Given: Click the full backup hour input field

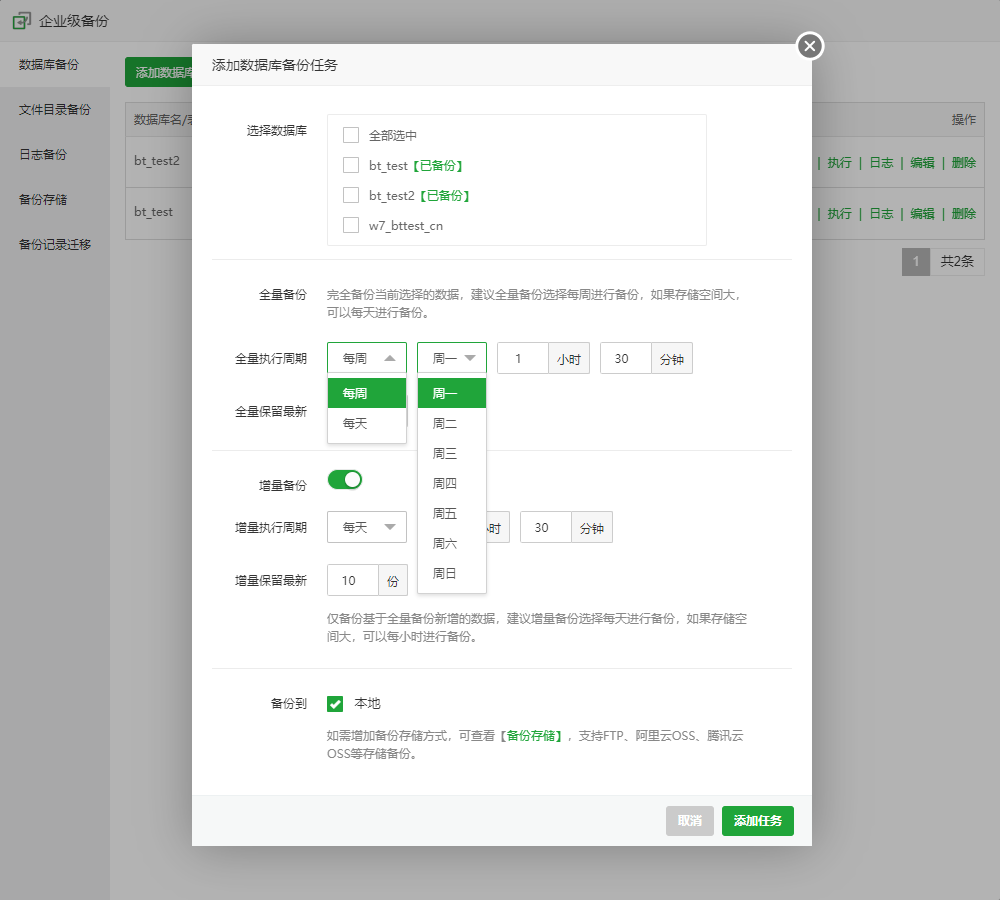Looking at the screenshot, I should [x=522, y=358].
